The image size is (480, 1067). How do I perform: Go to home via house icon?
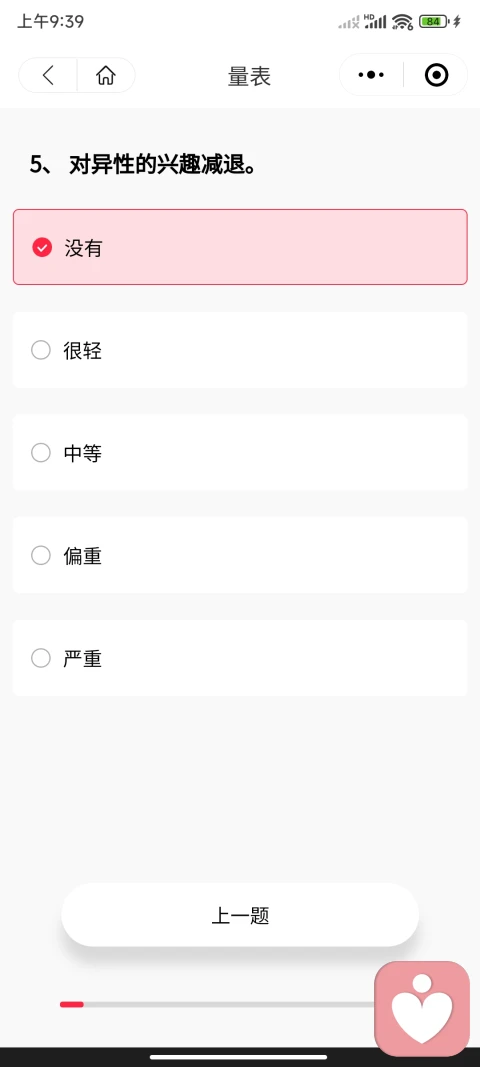(x=106, y=75)
